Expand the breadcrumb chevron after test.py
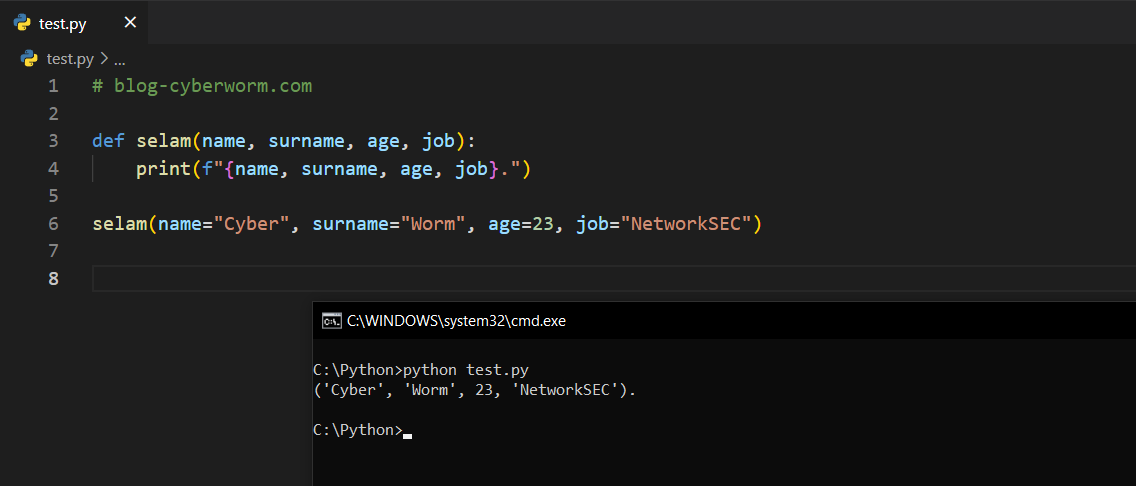 pyautogui.click(x=104, y=58)
